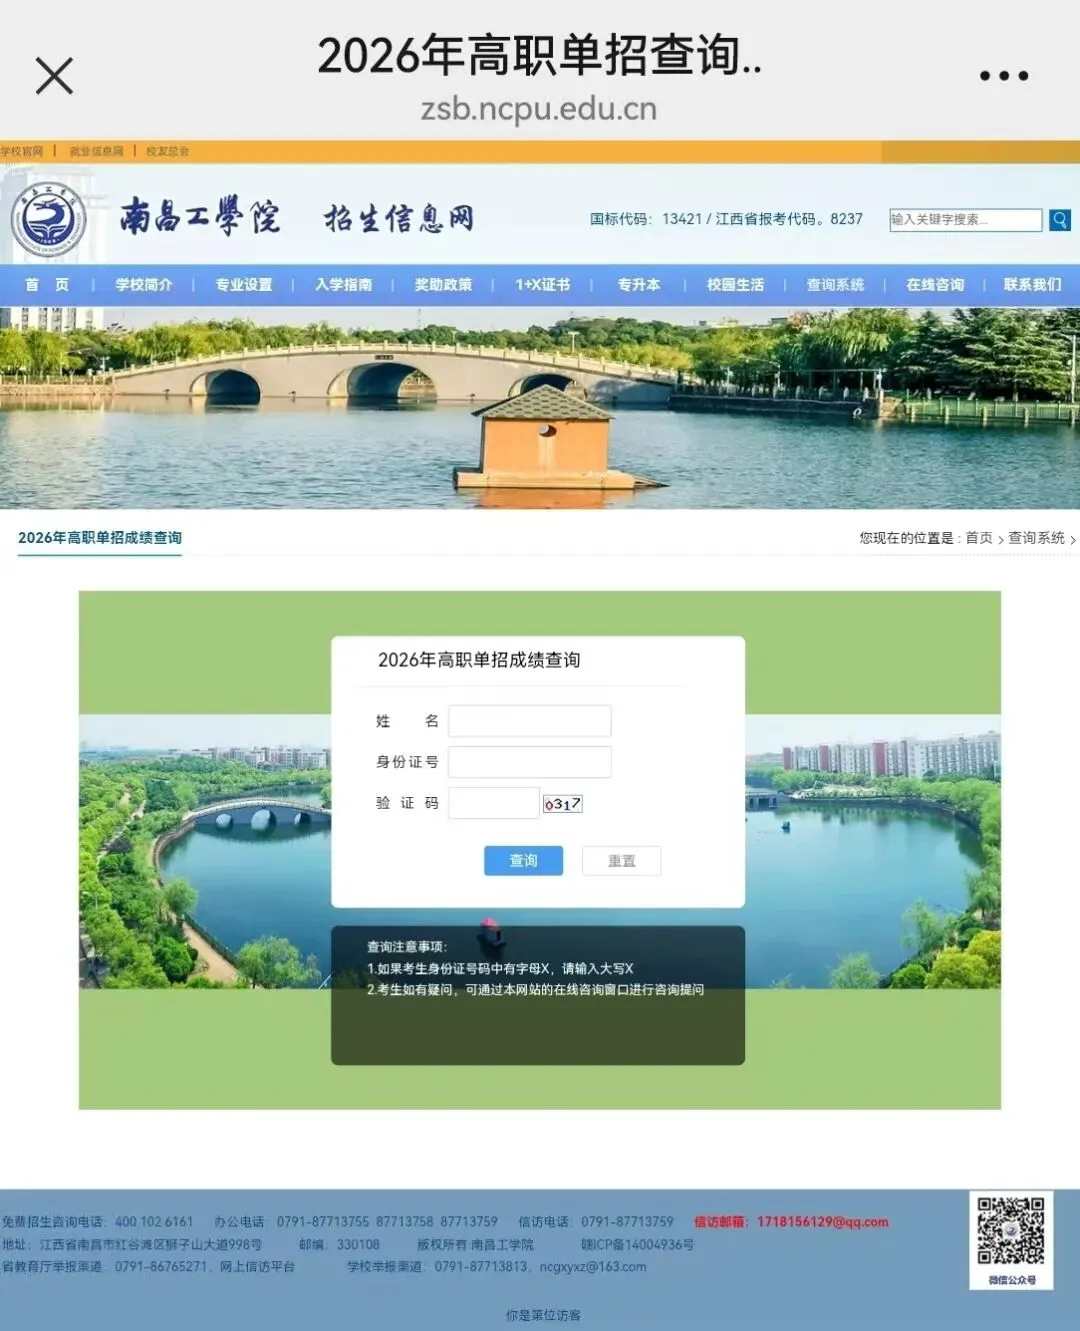Click 查询系统 in the breadcrumb trail
Viewport: 1080px width, 1331px height.
pos(1037,538)
